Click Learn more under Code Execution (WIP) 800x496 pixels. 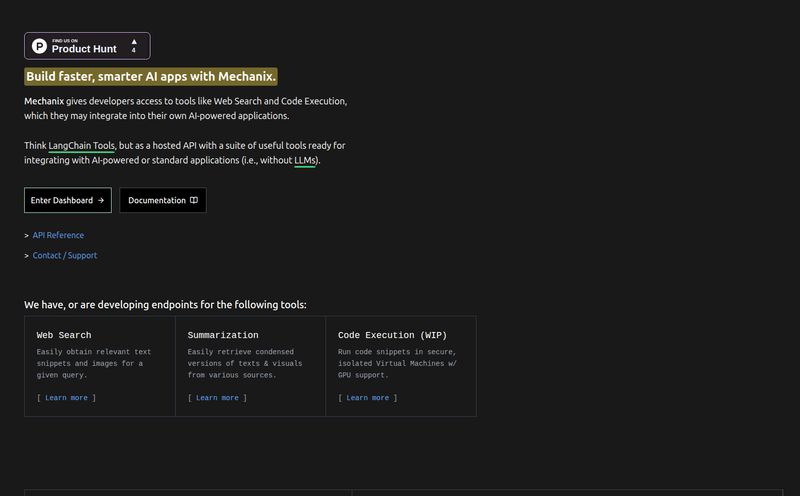368,398
